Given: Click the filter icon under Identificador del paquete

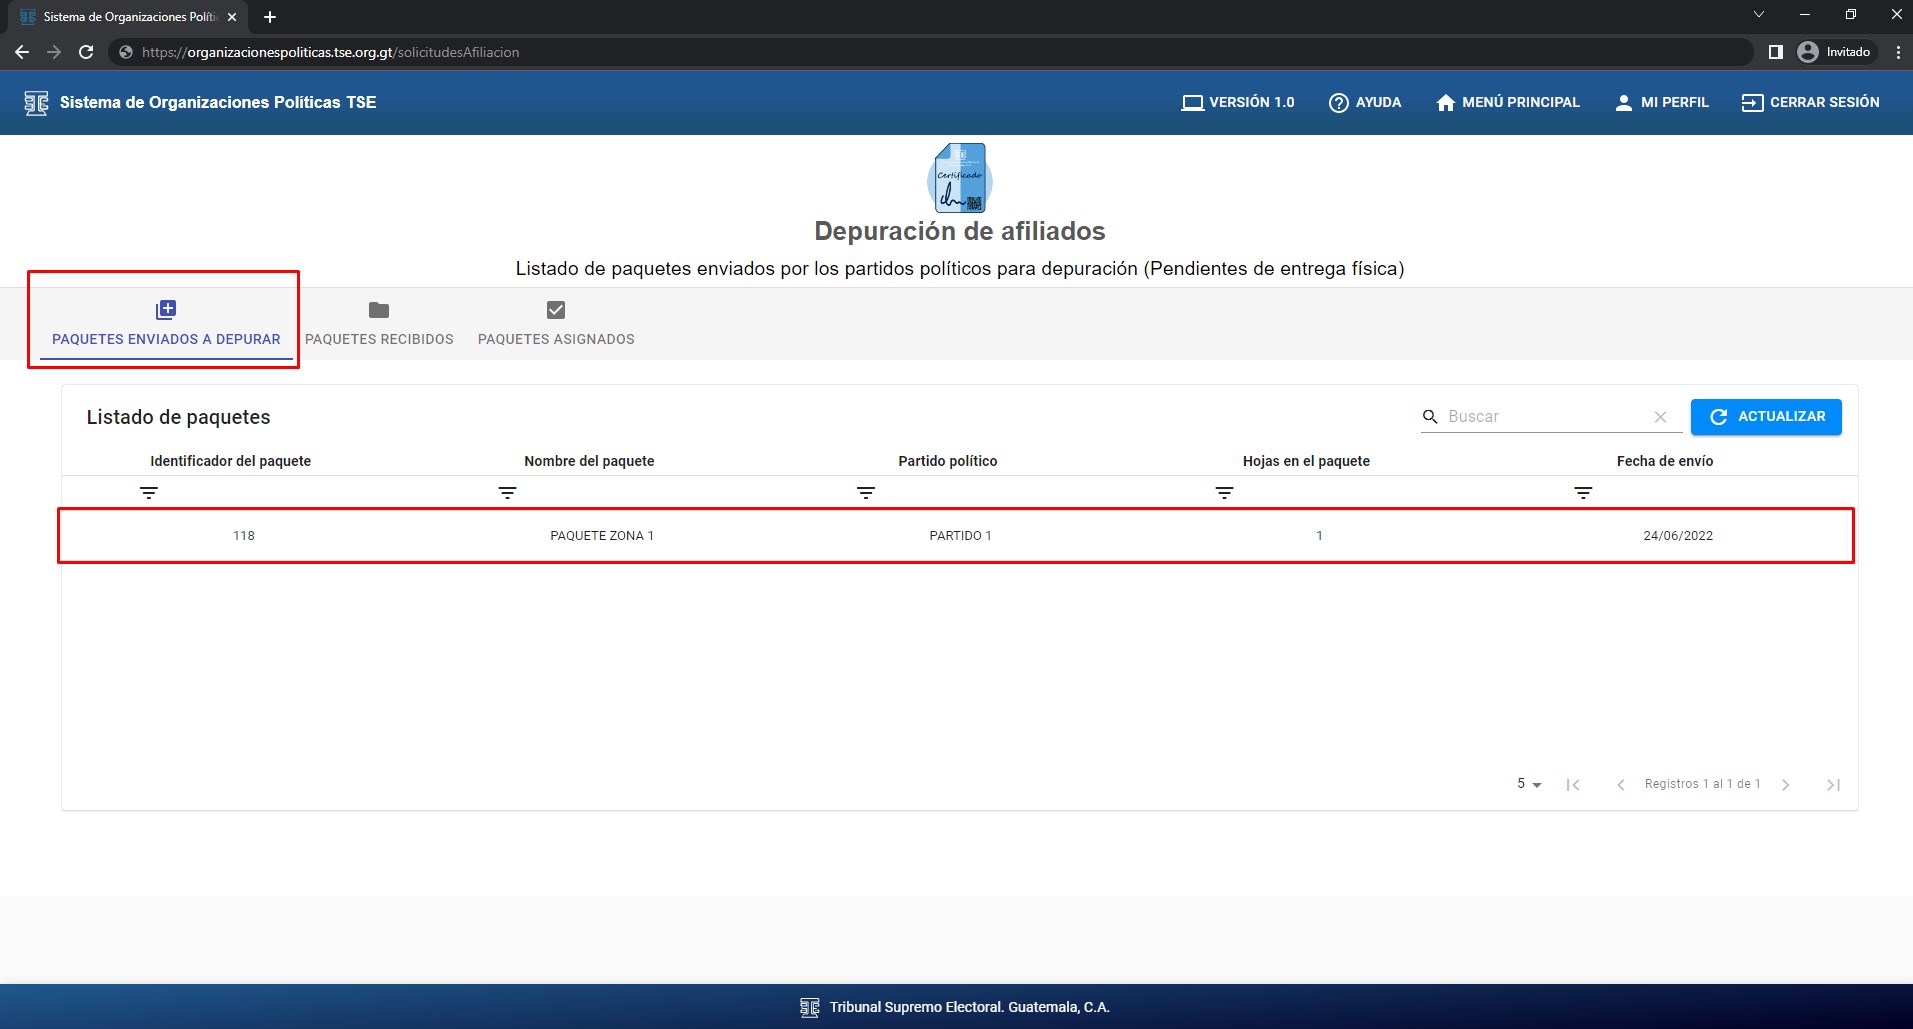Looking at the screenshot, I should 149,493.
